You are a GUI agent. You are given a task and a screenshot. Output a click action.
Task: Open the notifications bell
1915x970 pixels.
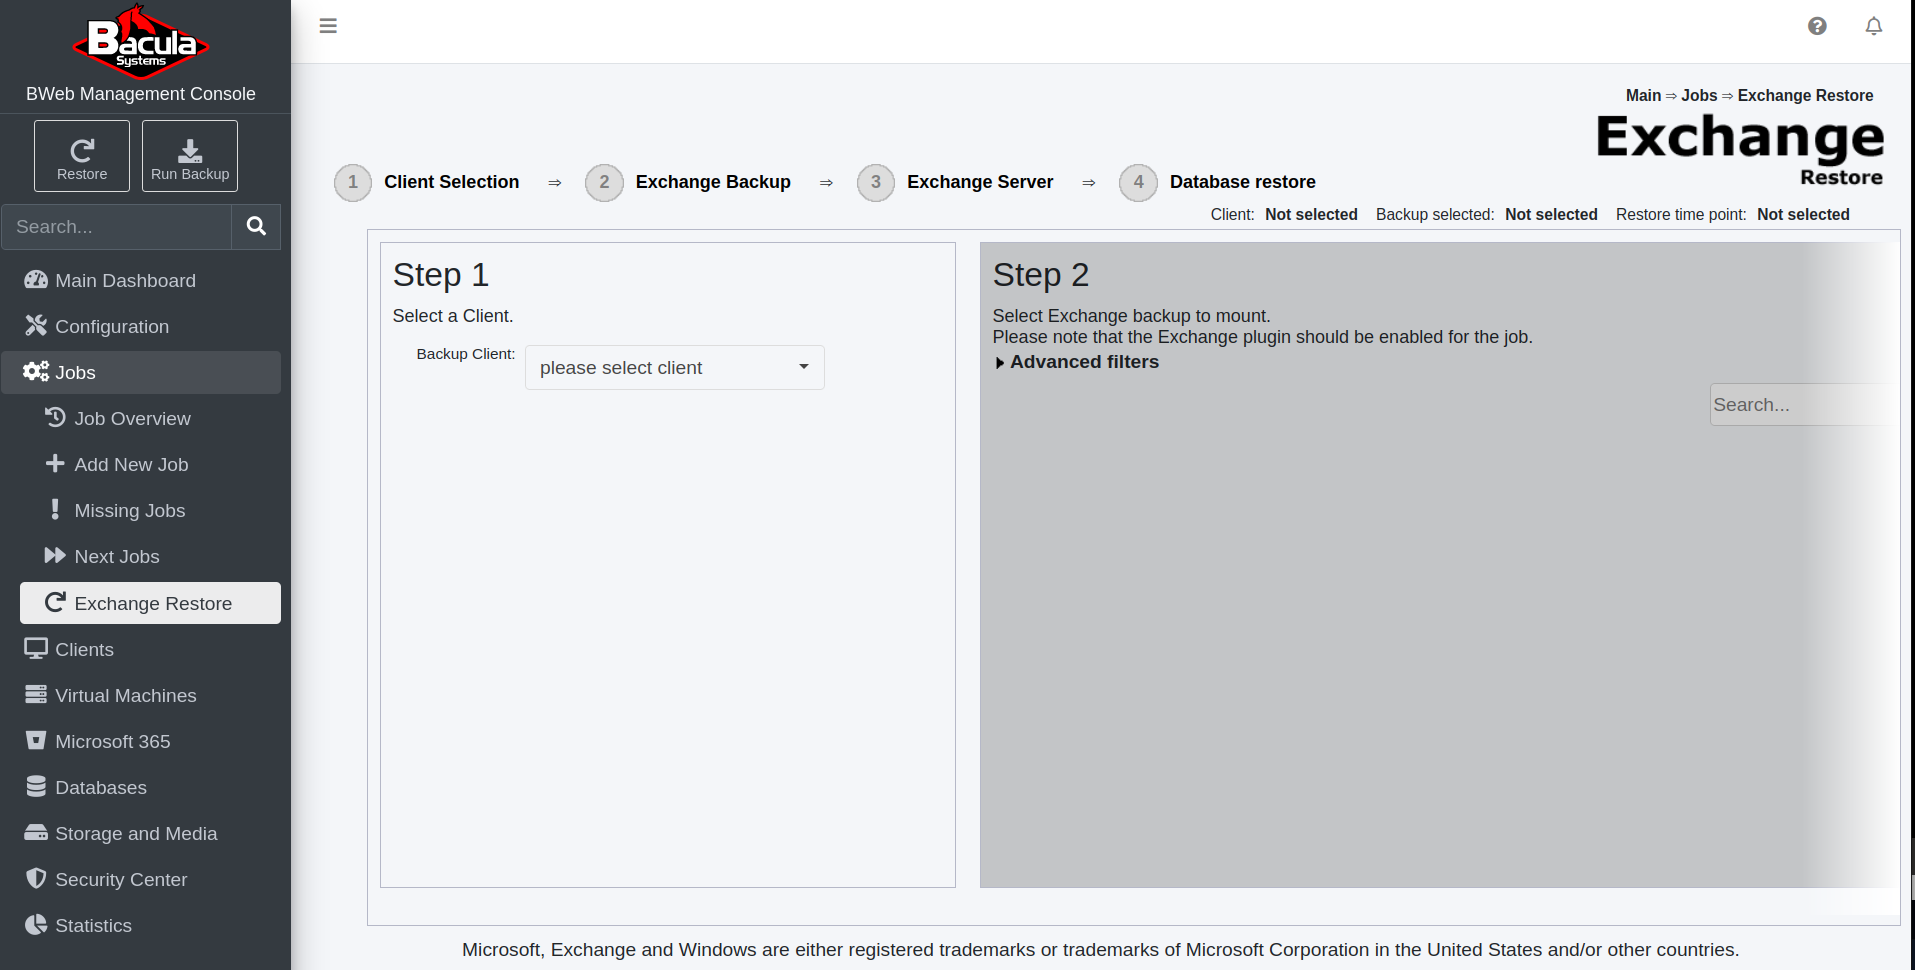point(1874,26)
